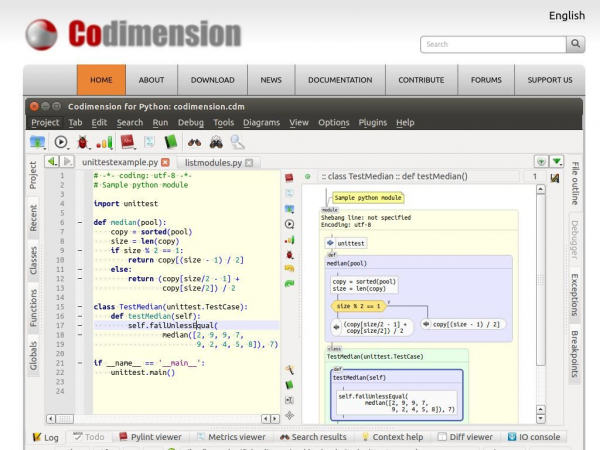The image size is (600, 450).
Task: Collapse the fold marker at line 15
Action: [80, 307]
